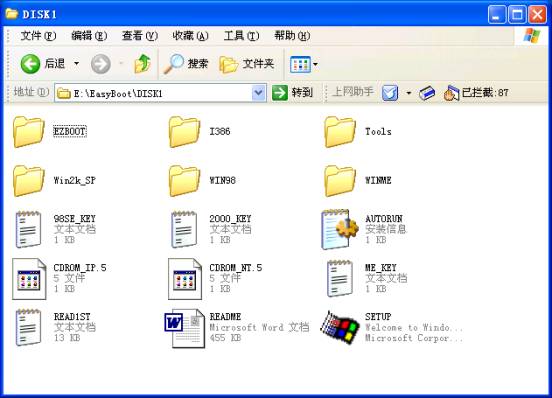Expand the Views dropdown arrow
Screen dimensions: 552x398
pyautogui.click(x=315, y=64)
